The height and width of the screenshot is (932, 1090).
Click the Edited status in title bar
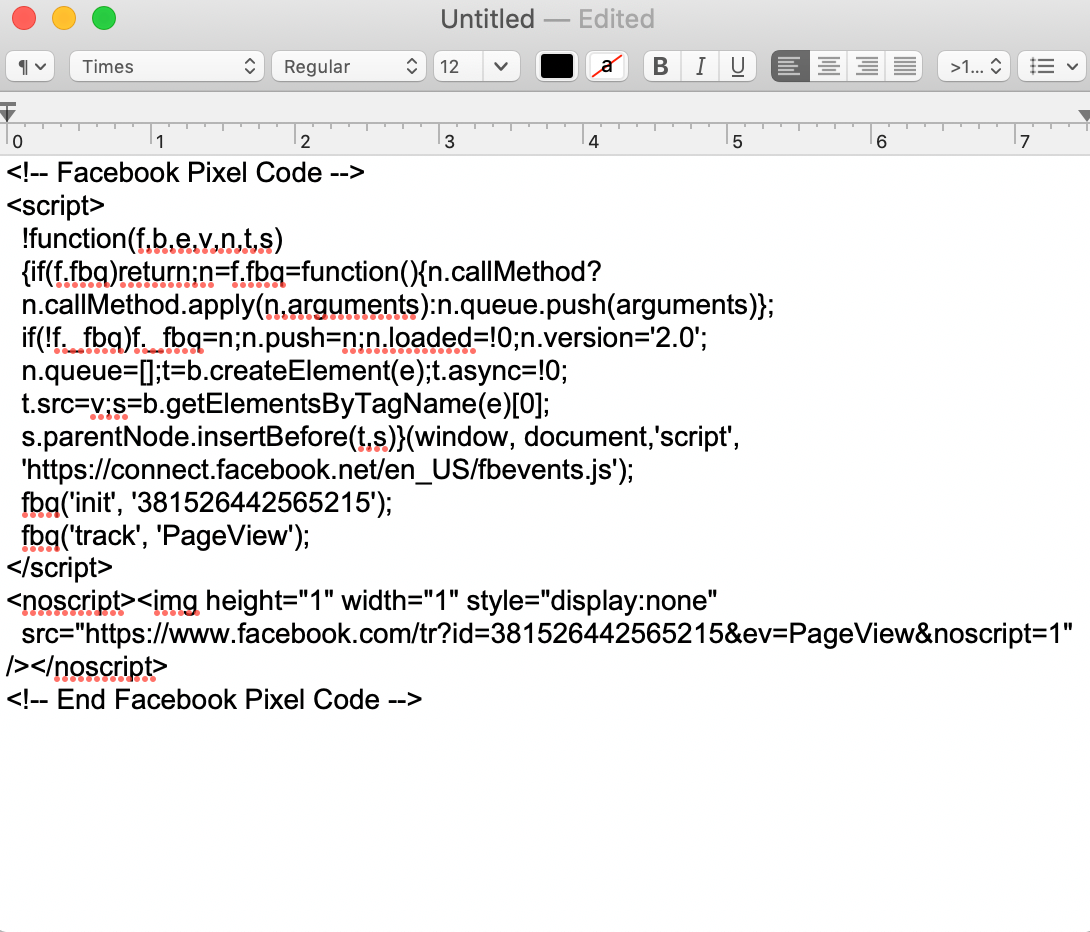(x=617, y=19)
